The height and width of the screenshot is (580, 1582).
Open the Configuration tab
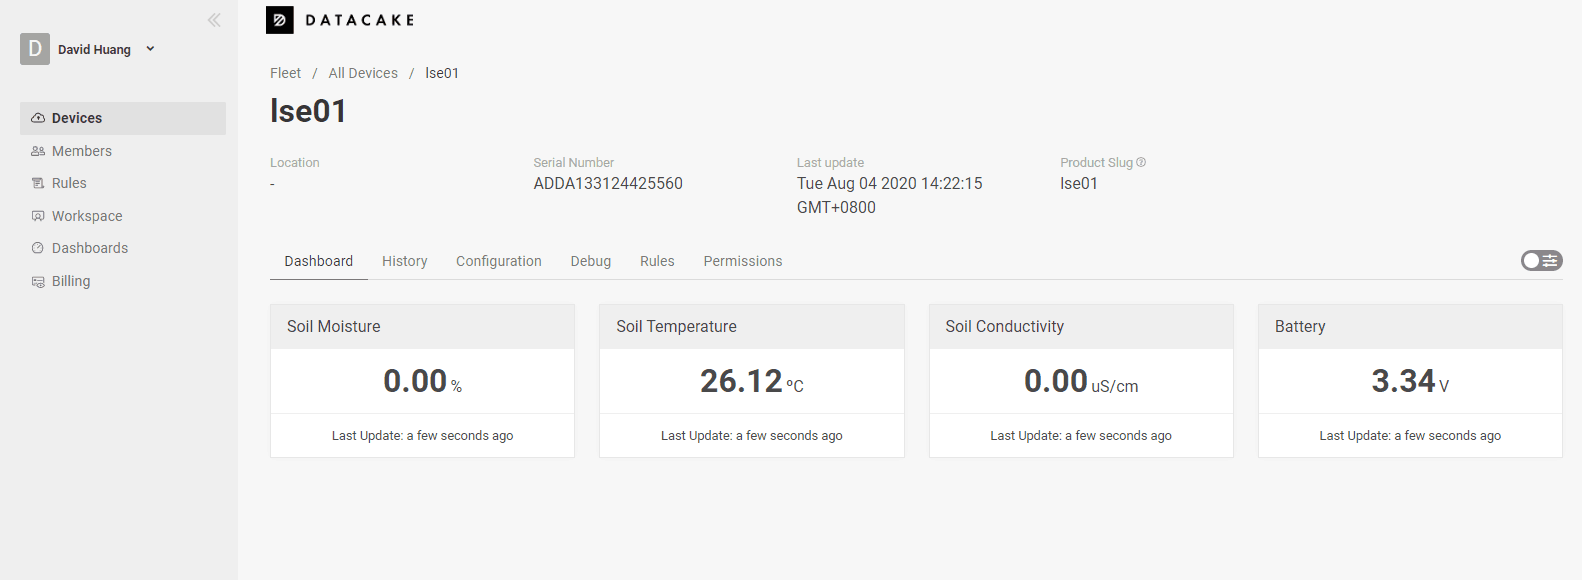[499, 261]
